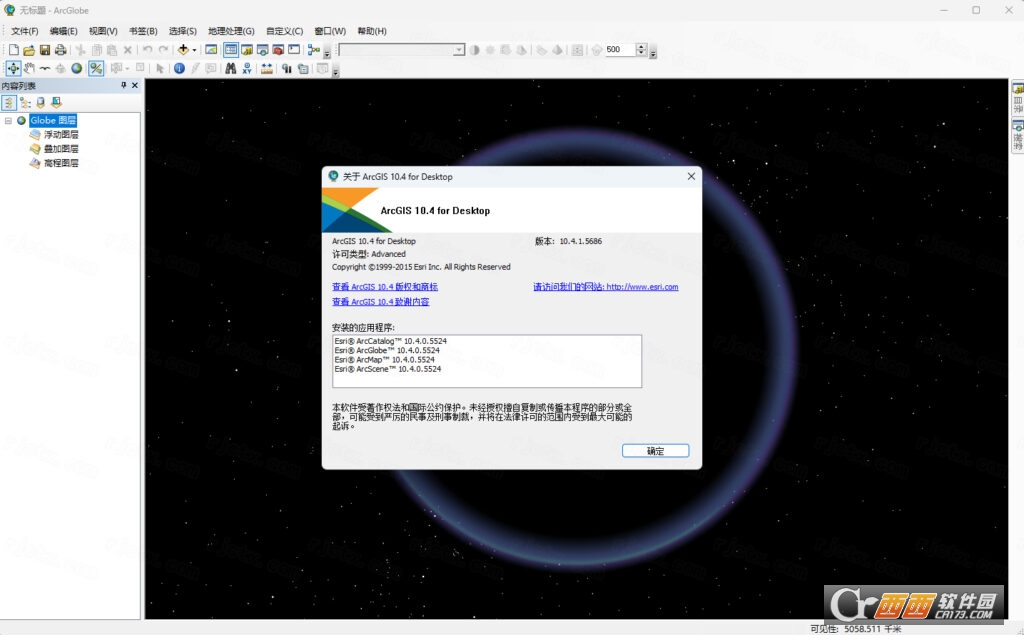Open the Standard toolbar options arrow
This screenshot has height=635, width=1024.
[x=327, y=52]
